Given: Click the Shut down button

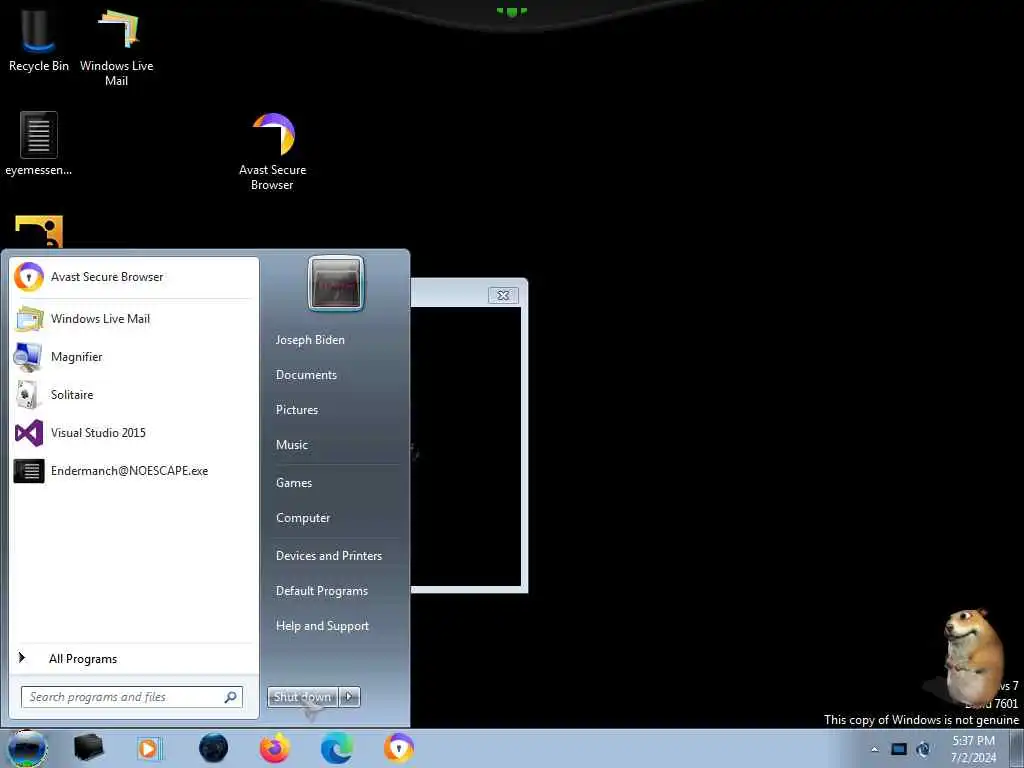Looking at the screenshot, I should tap(302, 697).
